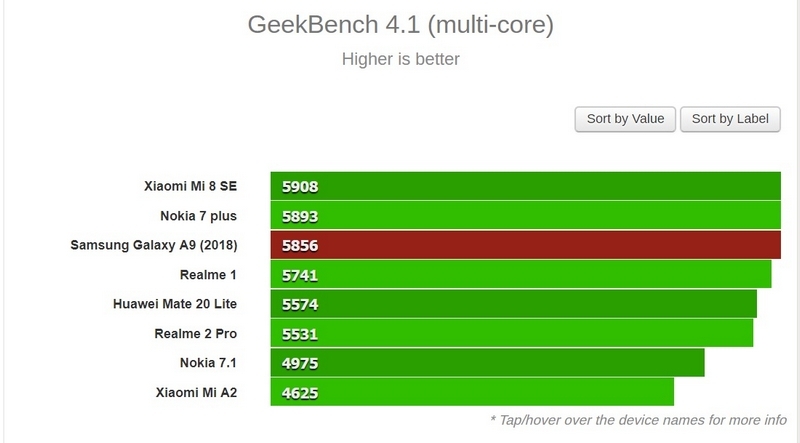Click the Nokia 7.1 device label
The height and width of the screenshot is (443, 800).
coord(208,363)
